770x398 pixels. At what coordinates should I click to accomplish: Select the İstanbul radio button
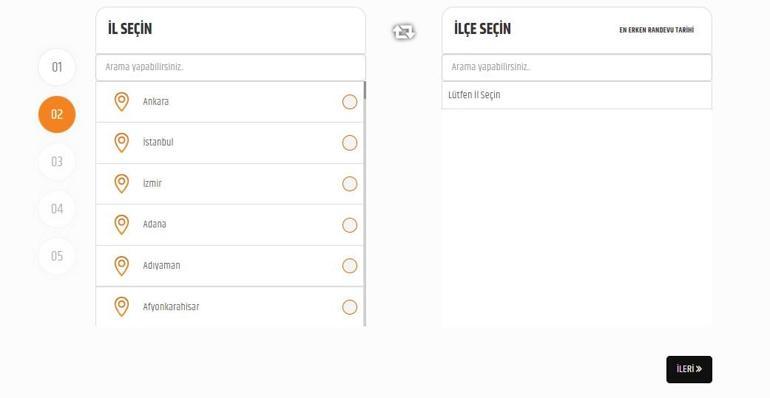(x=350, y=143)
